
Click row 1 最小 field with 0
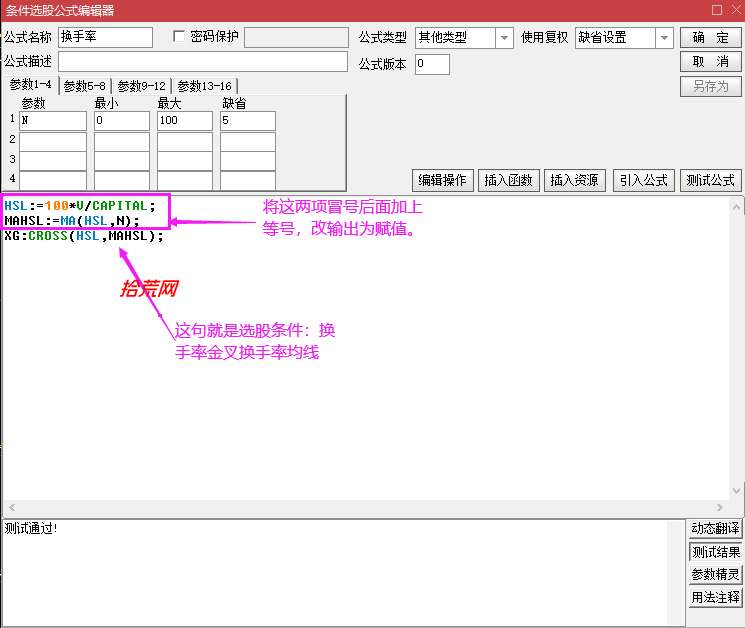(x=122, y=121)
